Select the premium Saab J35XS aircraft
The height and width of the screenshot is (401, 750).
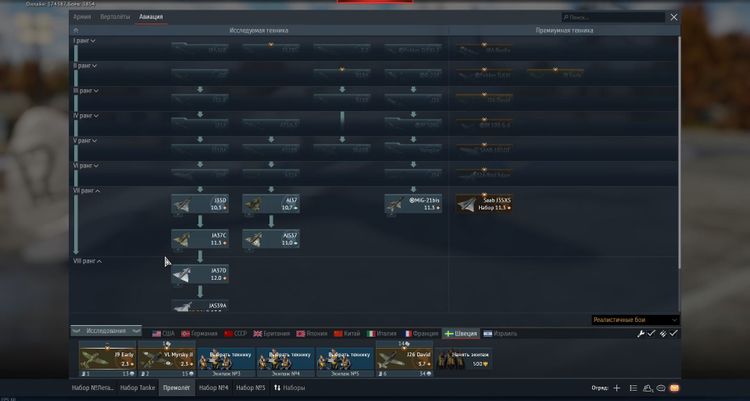tap(484, 203)
